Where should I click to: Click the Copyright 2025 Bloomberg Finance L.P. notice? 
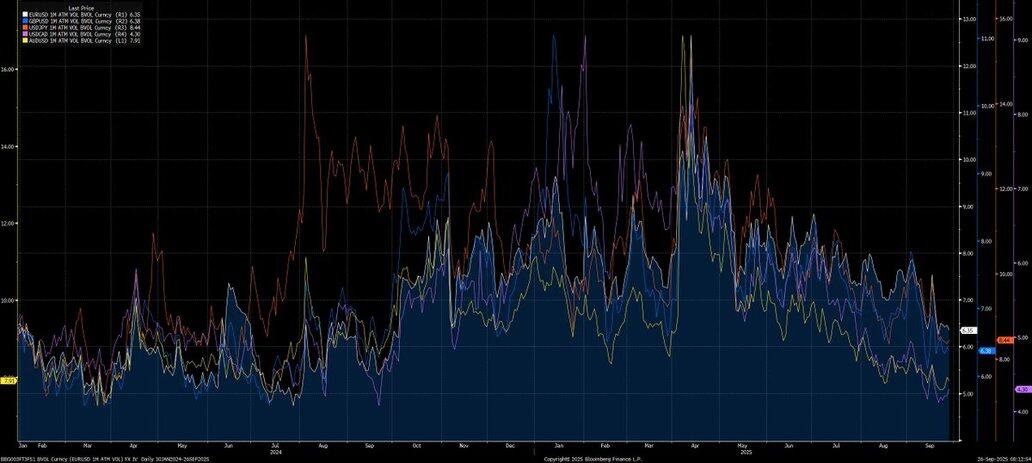point(592,458)
